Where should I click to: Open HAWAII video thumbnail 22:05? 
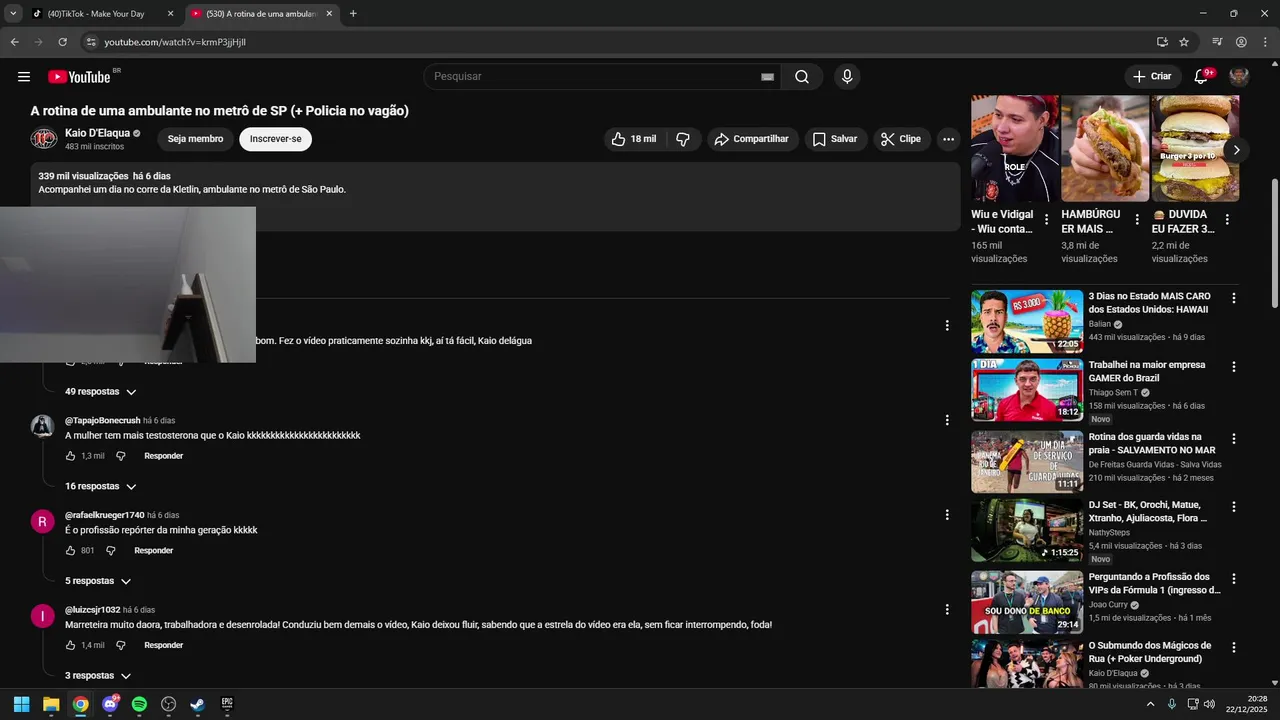[x=1027, y=322]
